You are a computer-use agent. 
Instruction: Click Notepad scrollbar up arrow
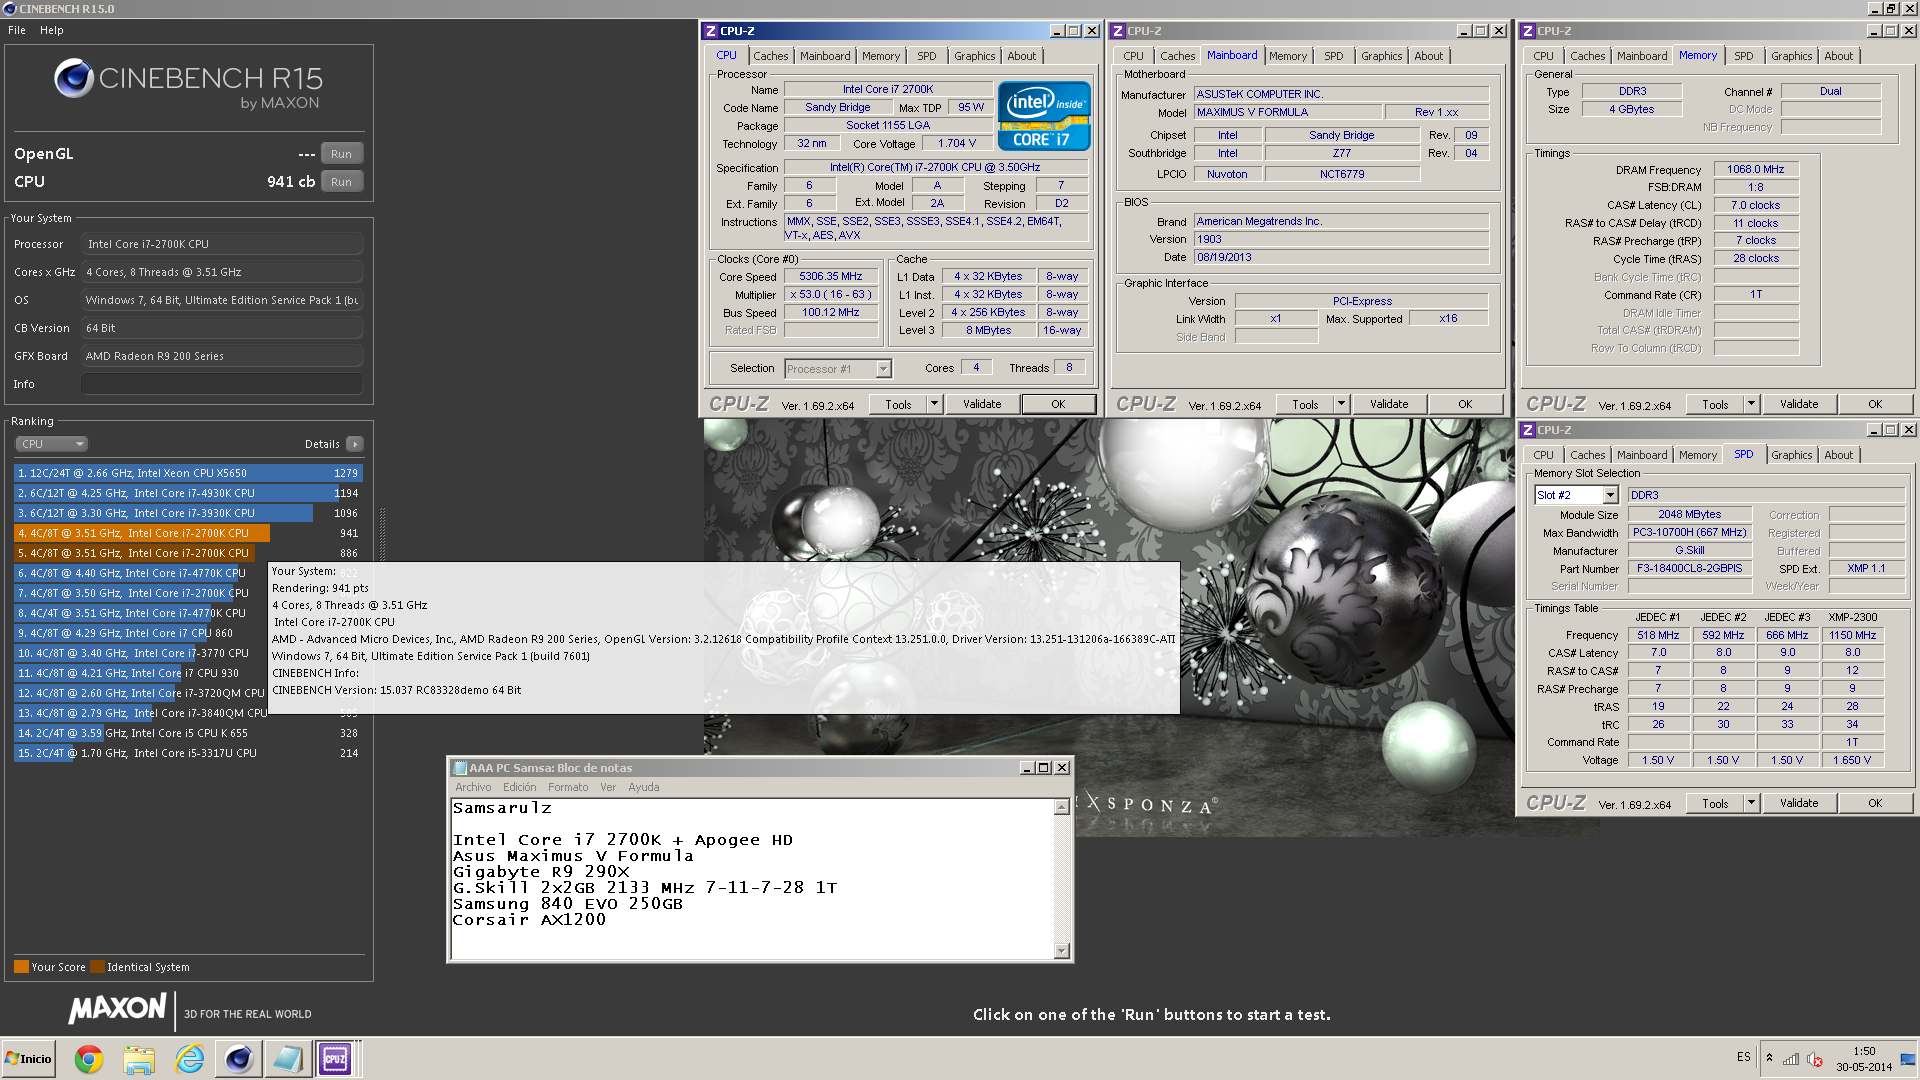coord(1061,808)
